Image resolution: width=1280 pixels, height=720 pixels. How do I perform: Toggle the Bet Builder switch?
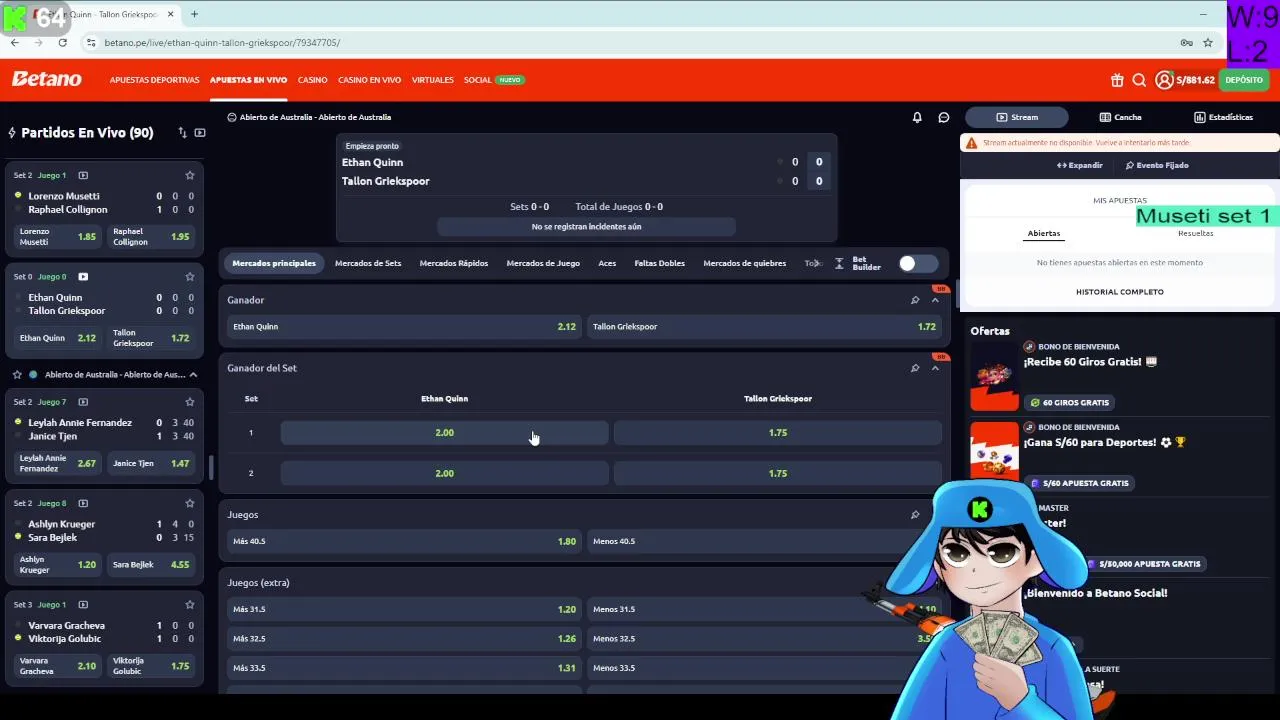918,263
